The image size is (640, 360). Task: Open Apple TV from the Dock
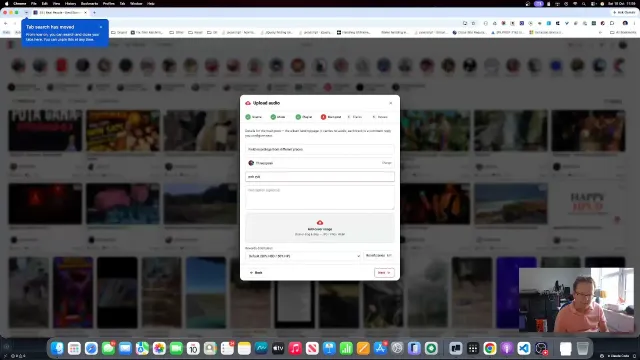[278, 348]
